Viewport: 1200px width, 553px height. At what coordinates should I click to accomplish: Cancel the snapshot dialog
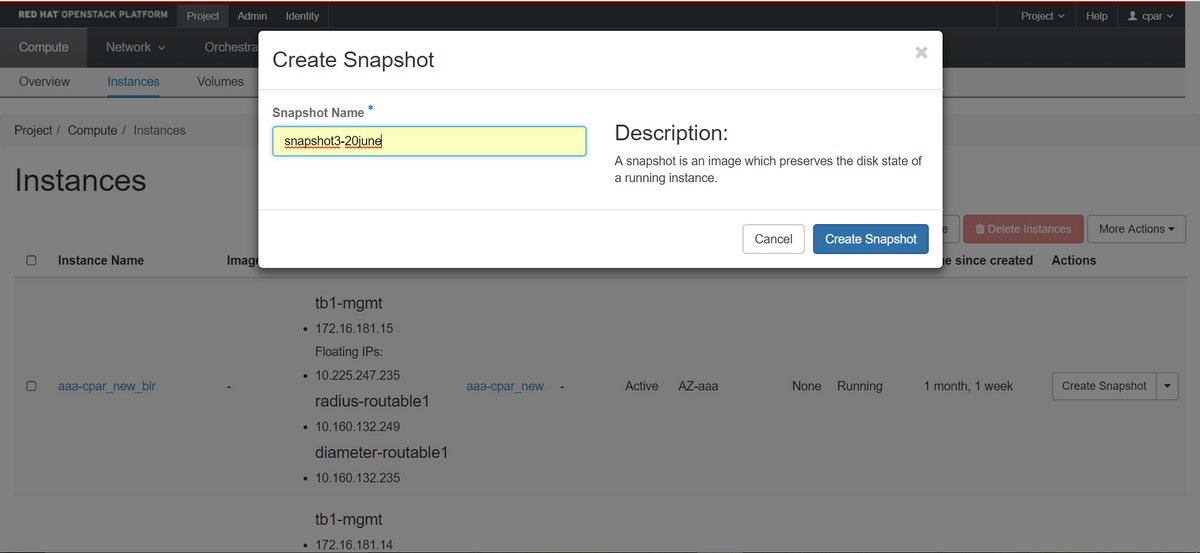[x=773, y=239]
